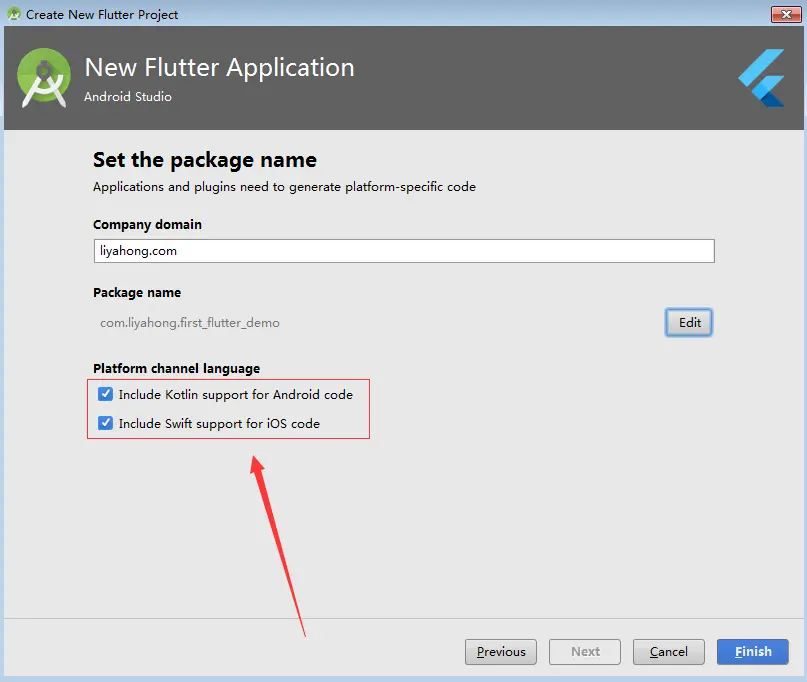The width and height of the screenshot is (807, 682).
Task: Click the small title bar app icon
Action: pos(14,14)
